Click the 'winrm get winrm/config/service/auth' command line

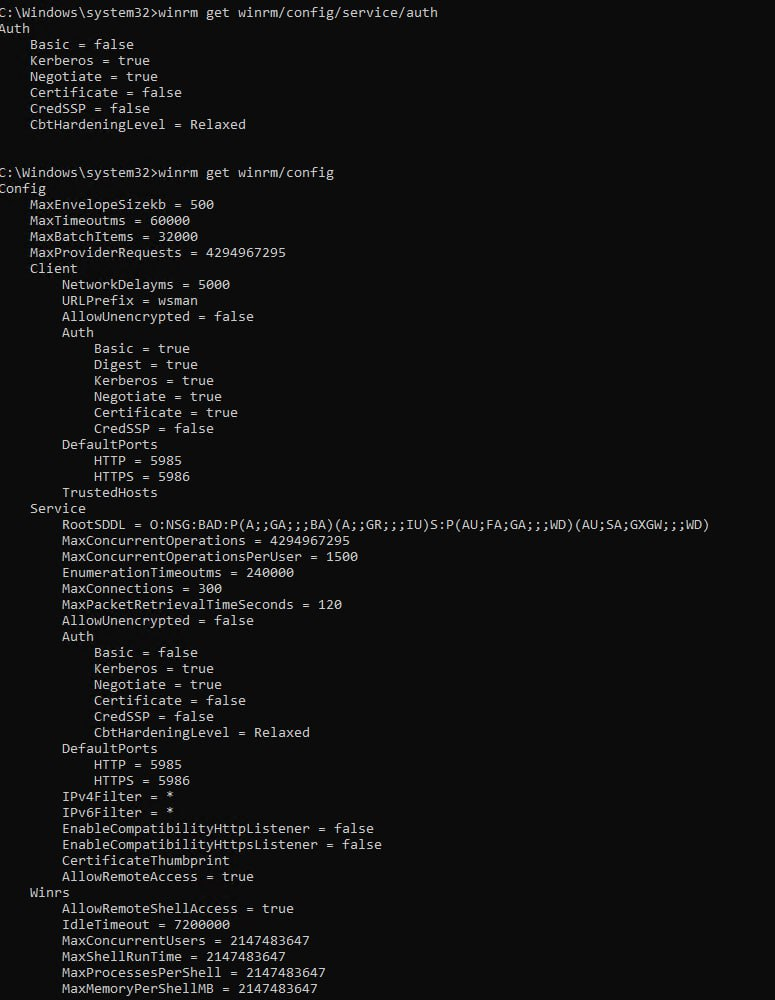(x=219, y=13)
